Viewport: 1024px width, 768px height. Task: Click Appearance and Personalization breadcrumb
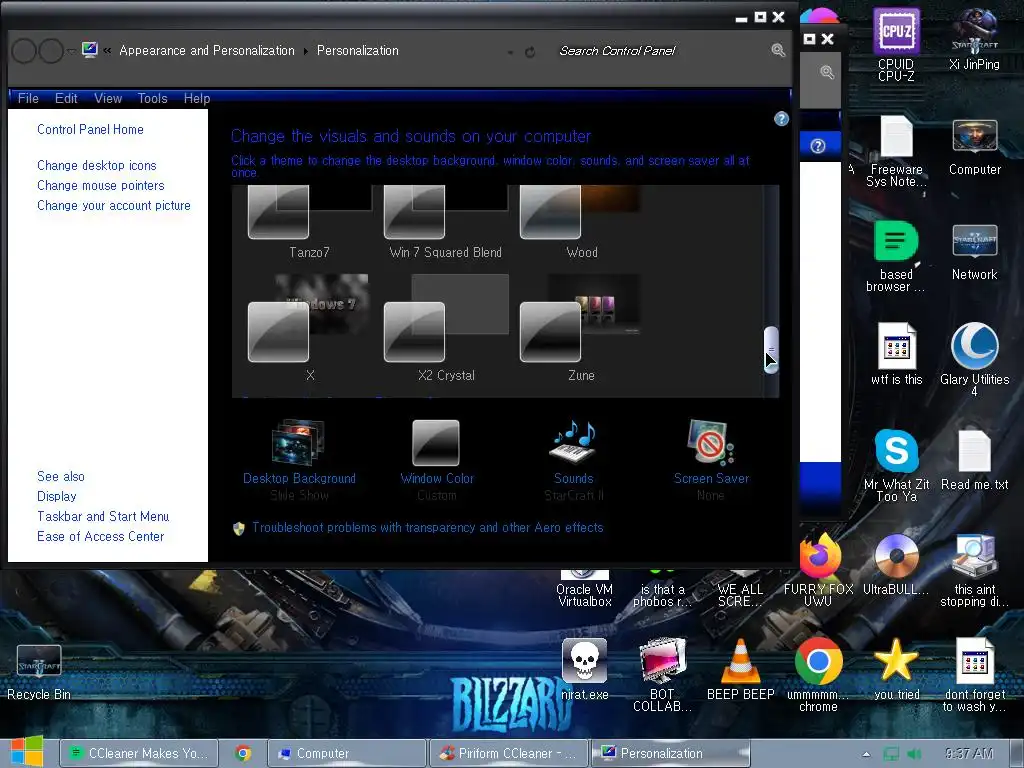206,50
